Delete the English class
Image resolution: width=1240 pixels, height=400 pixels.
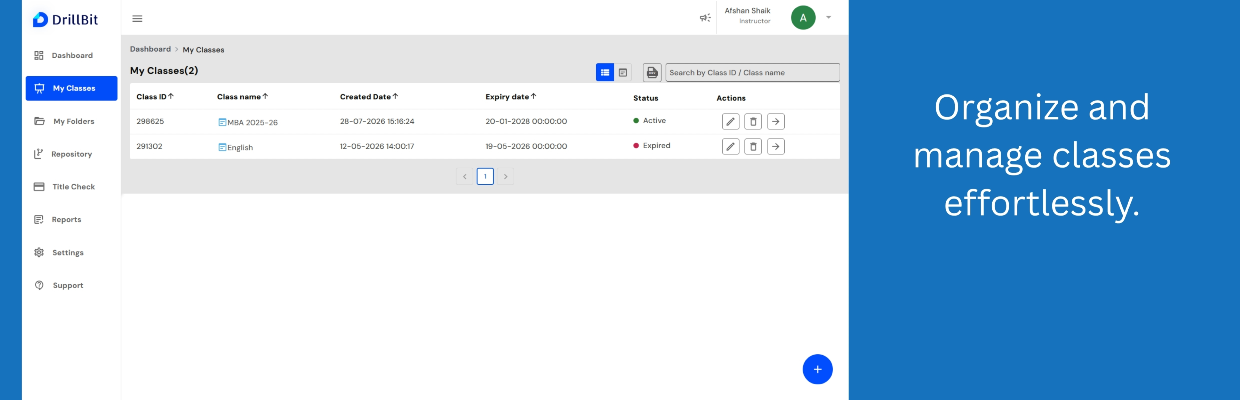[754, 146]
